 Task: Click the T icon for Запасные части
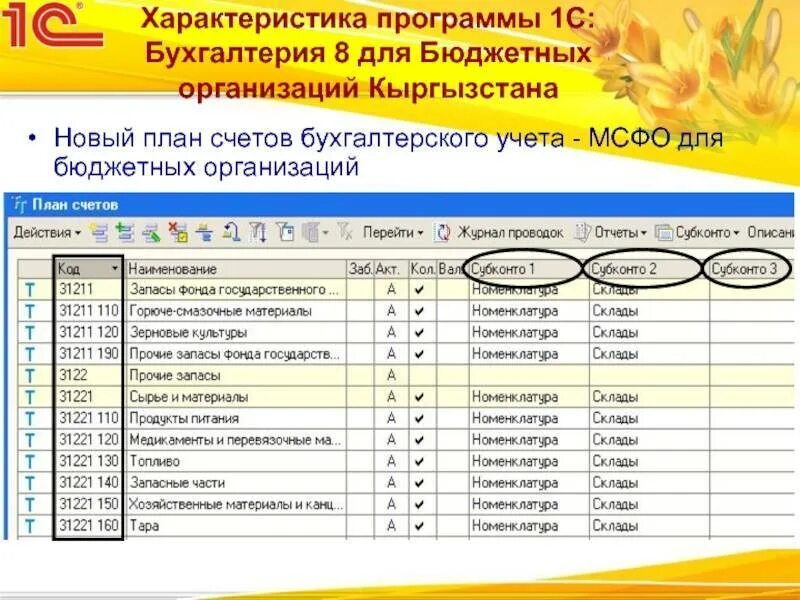point(30,483)
